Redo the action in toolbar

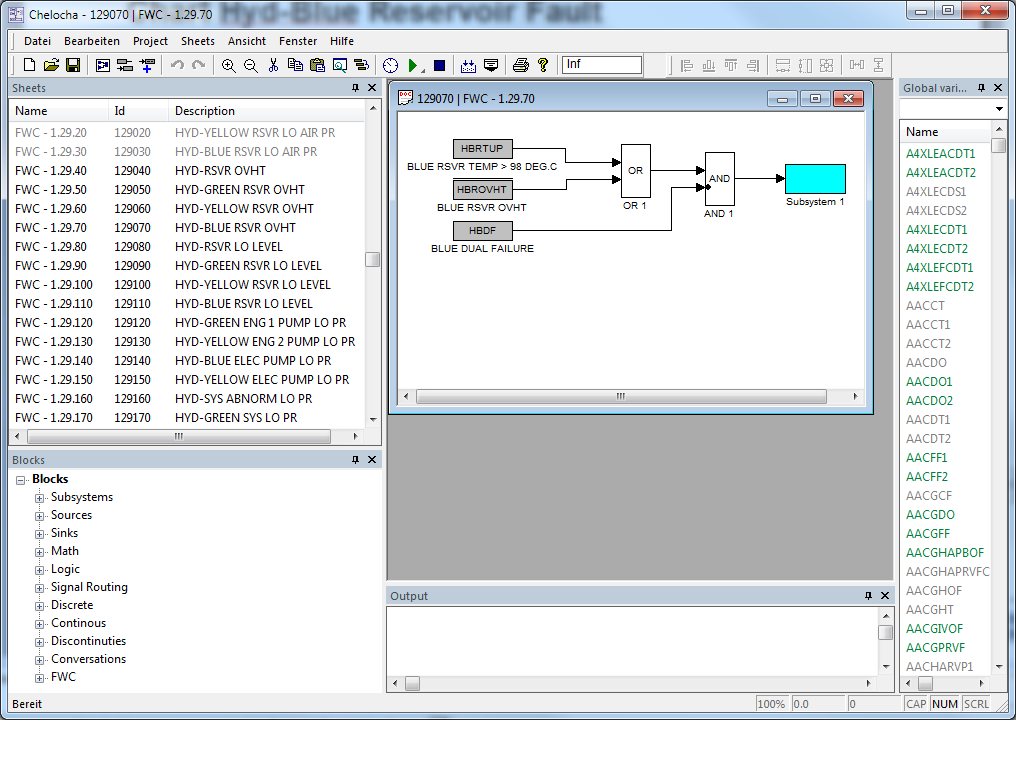199,65
